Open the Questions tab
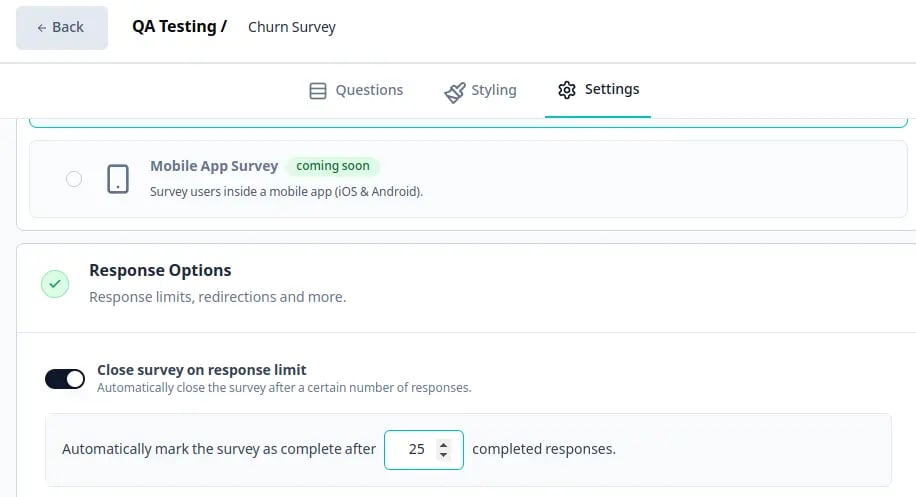 coord(356,90)
